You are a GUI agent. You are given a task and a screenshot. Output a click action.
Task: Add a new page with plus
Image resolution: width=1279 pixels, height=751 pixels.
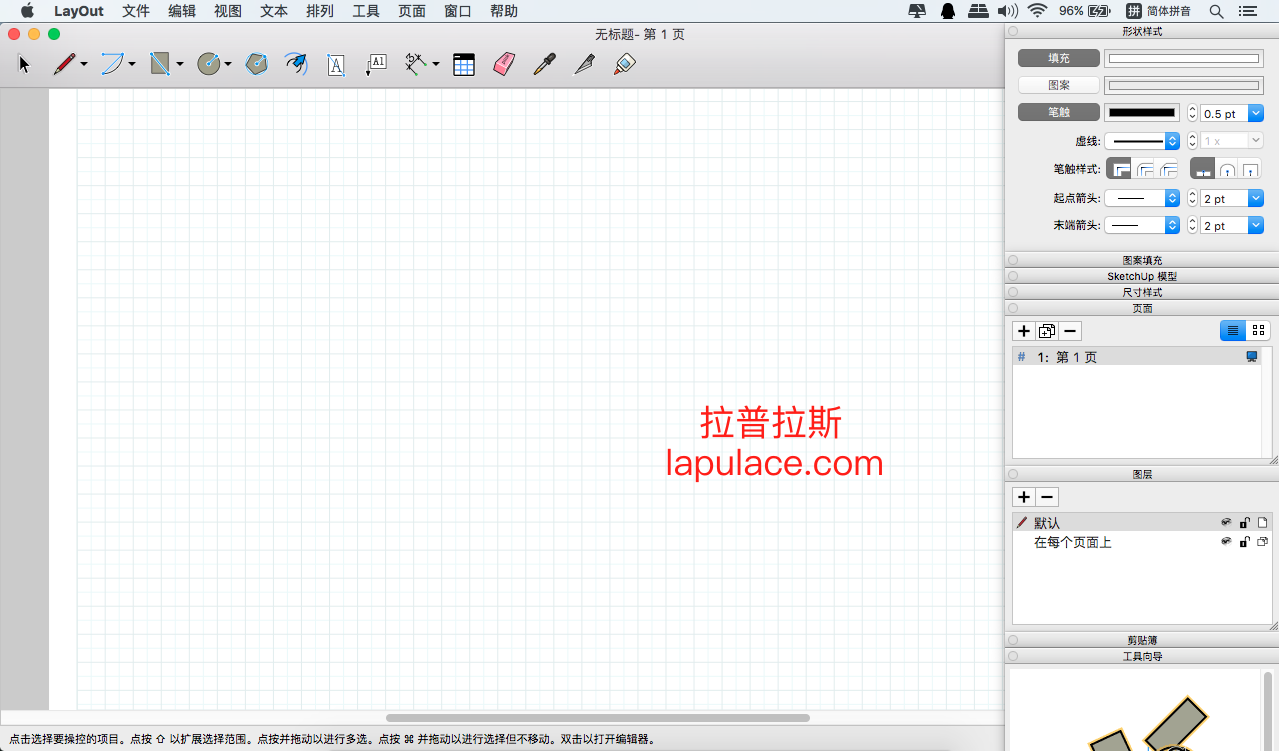coord(1024,331)
